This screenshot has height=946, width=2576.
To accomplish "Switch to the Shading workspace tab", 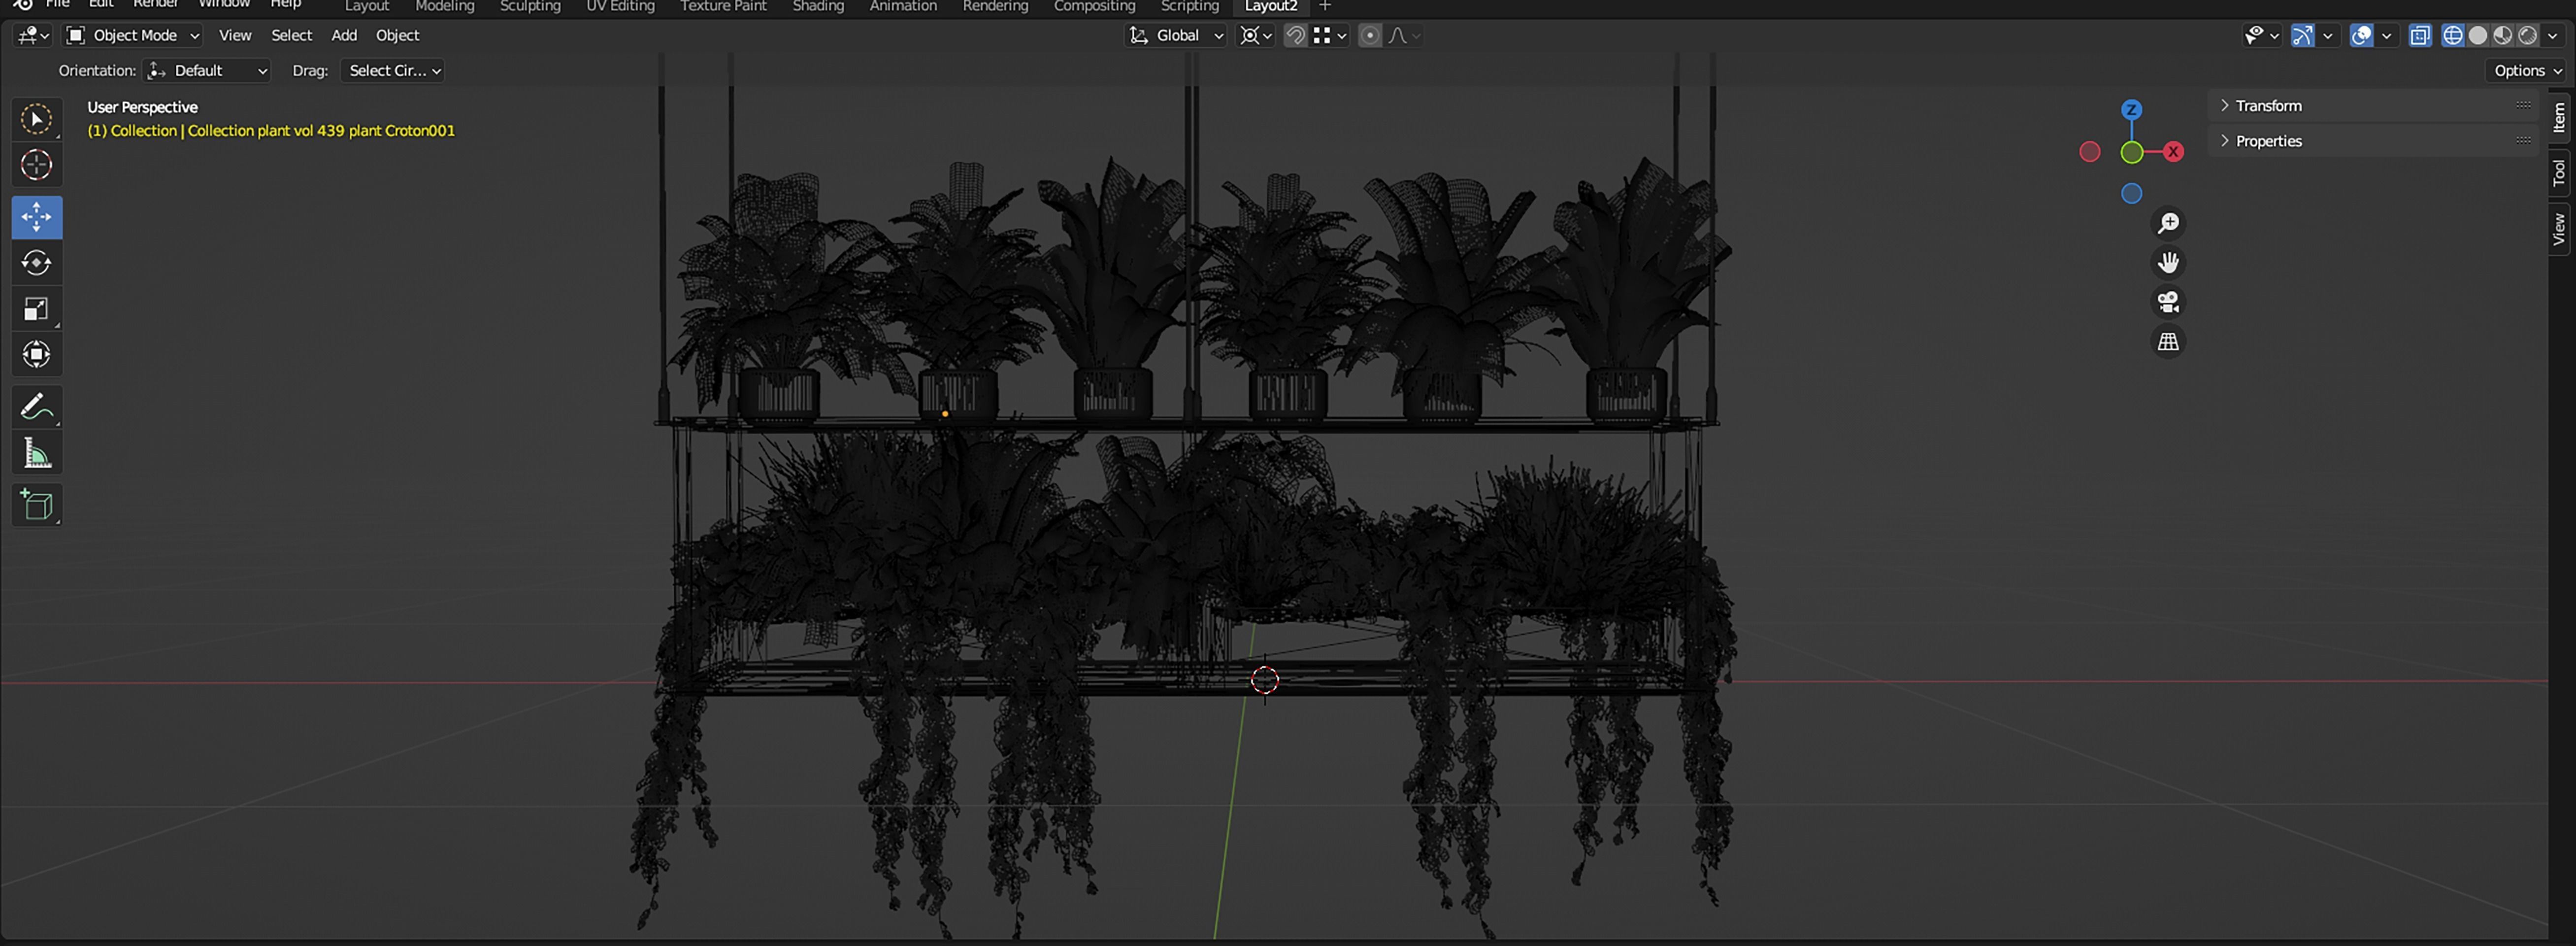I will [818, 6].
